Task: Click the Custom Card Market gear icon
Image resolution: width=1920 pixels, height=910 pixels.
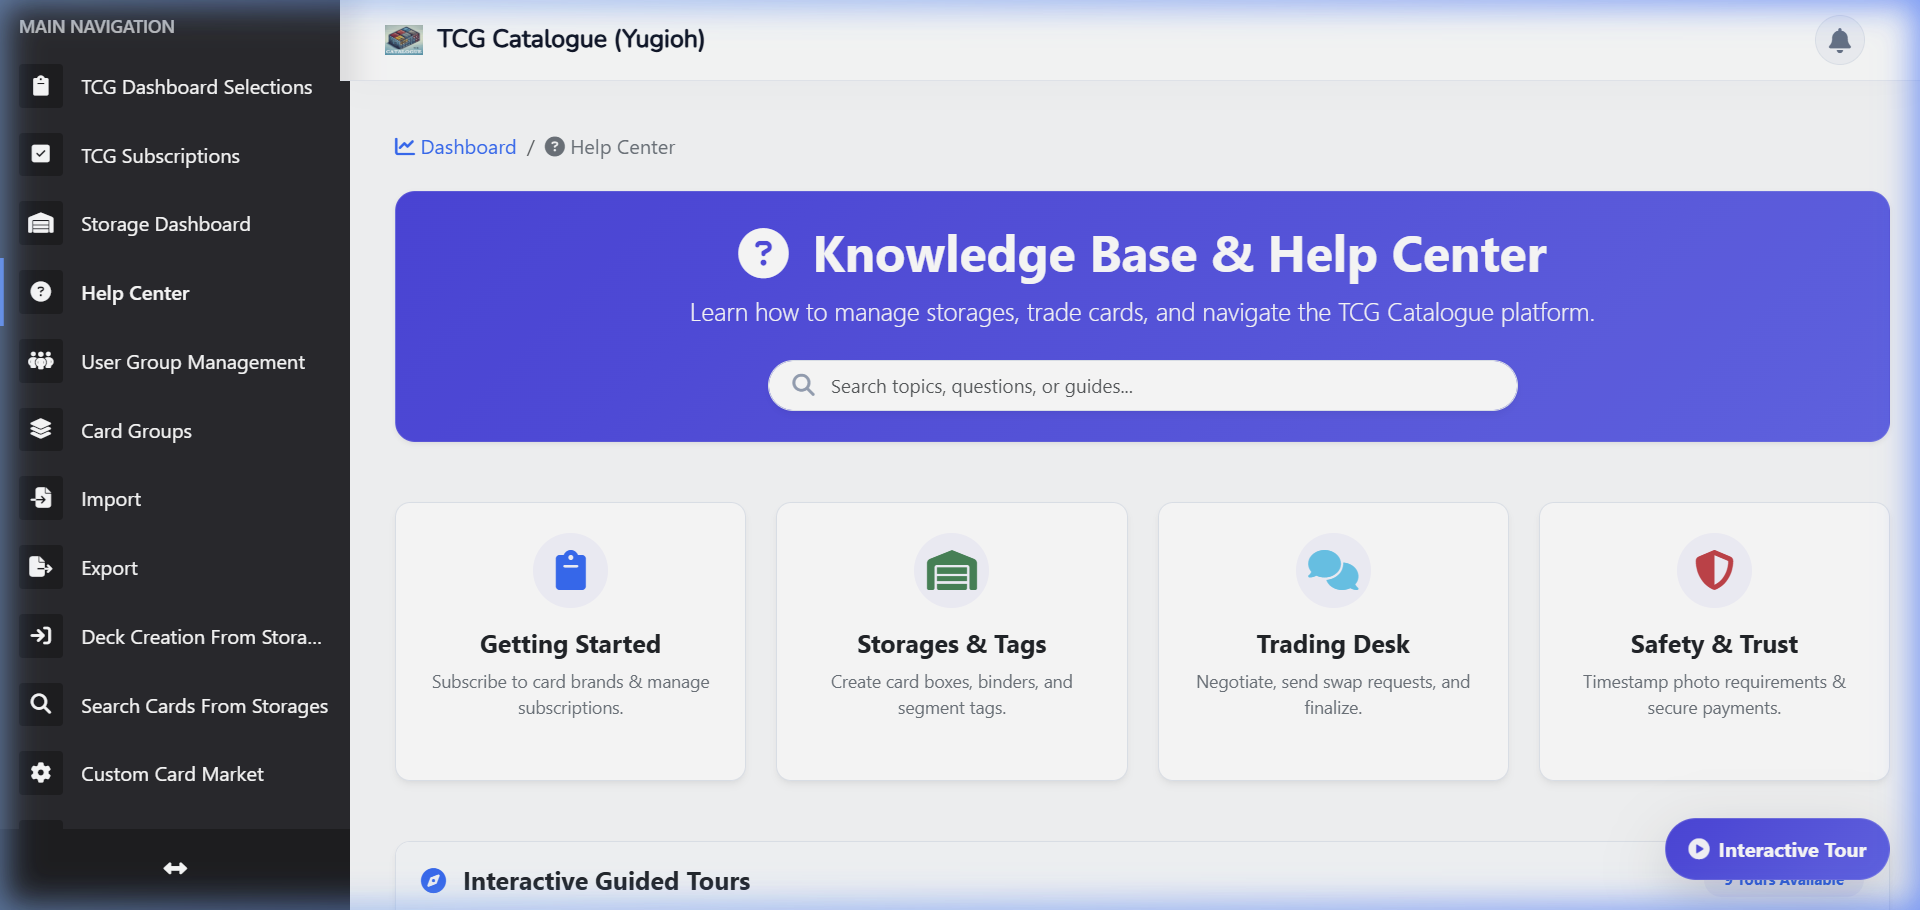Action: tap(40, 773)
